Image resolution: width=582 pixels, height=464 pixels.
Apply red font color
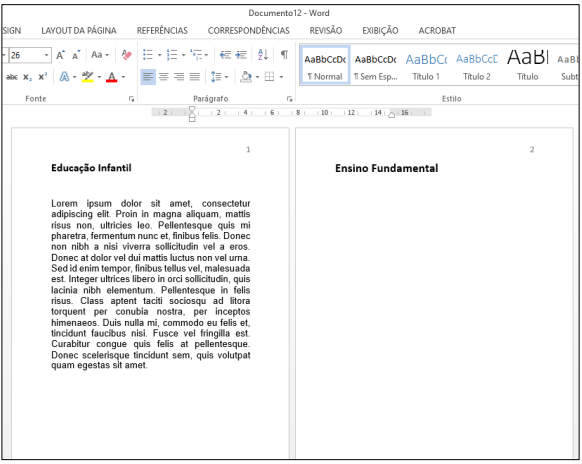[x=112, y=77]
